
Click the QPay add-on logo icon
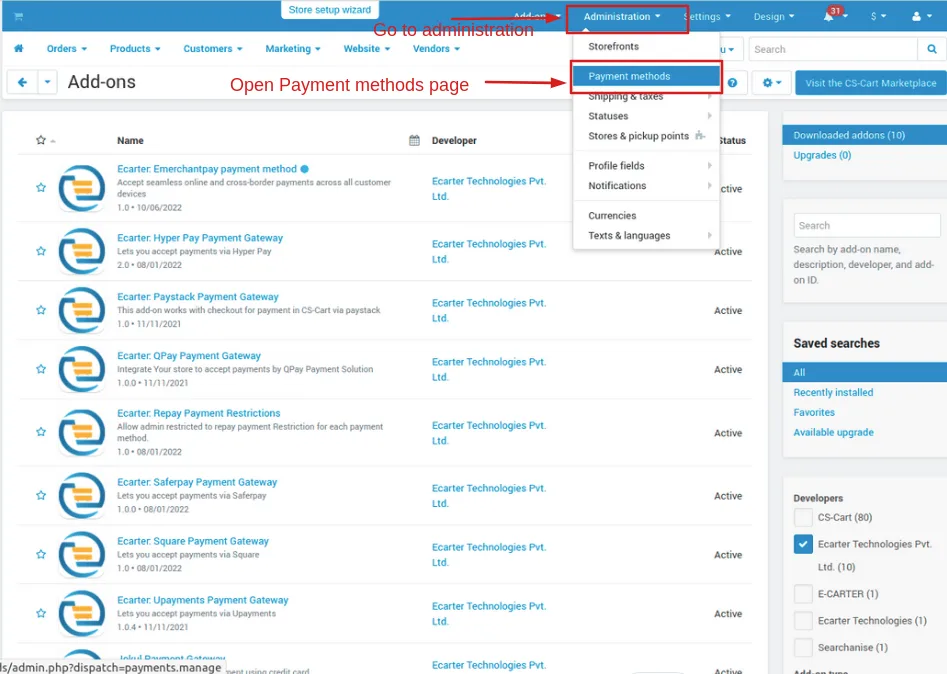[x=82, y=369]
